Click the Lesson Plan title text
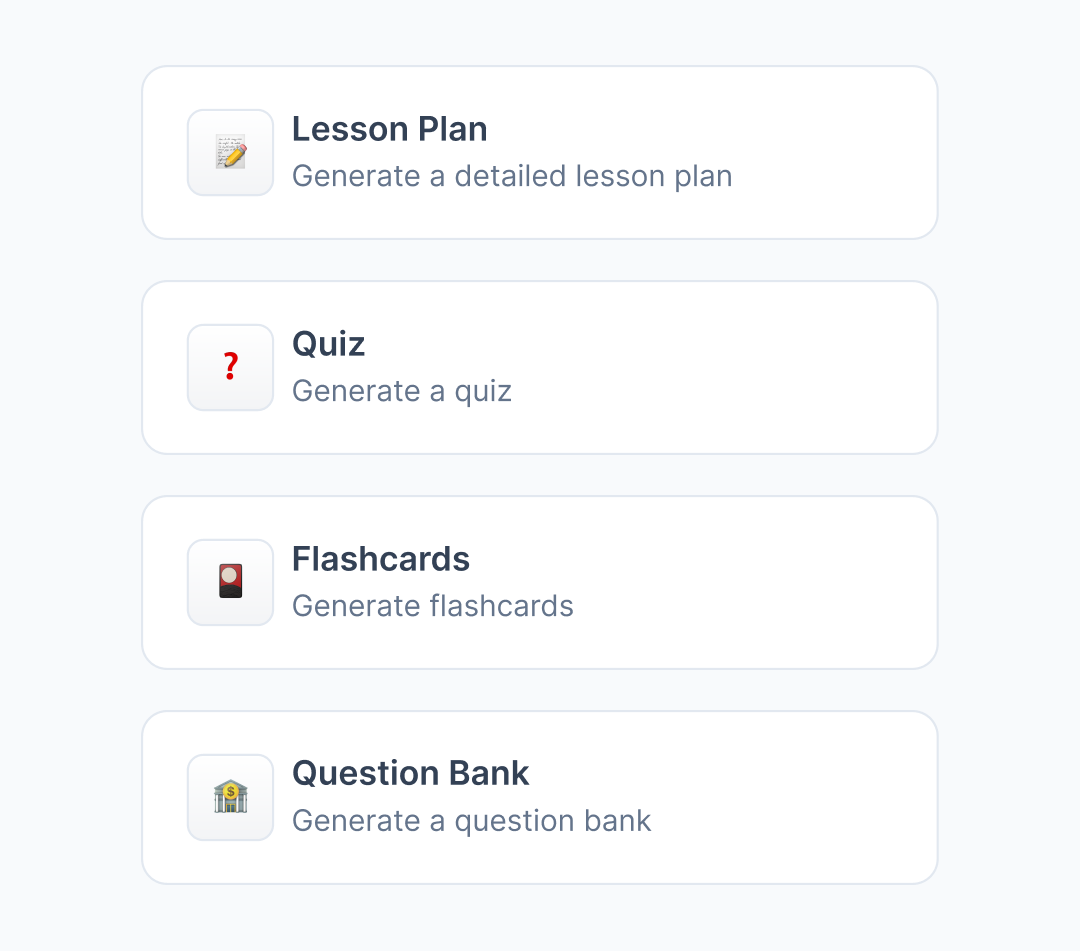This screenshot has height=951, width=1080. click(x=389, y=129)
